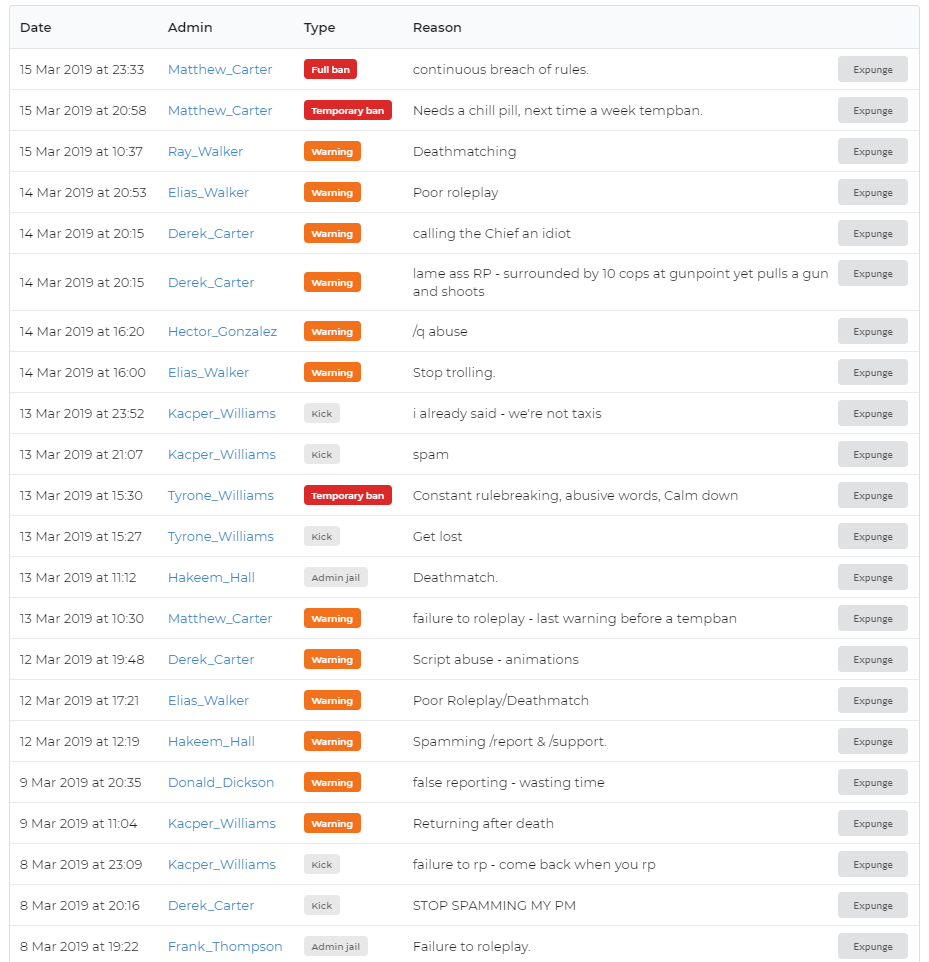Open Hakeem_Hall link on Deathmatch row
The width and height of the screenshot is (929, 962).
[x=211, y=577]
